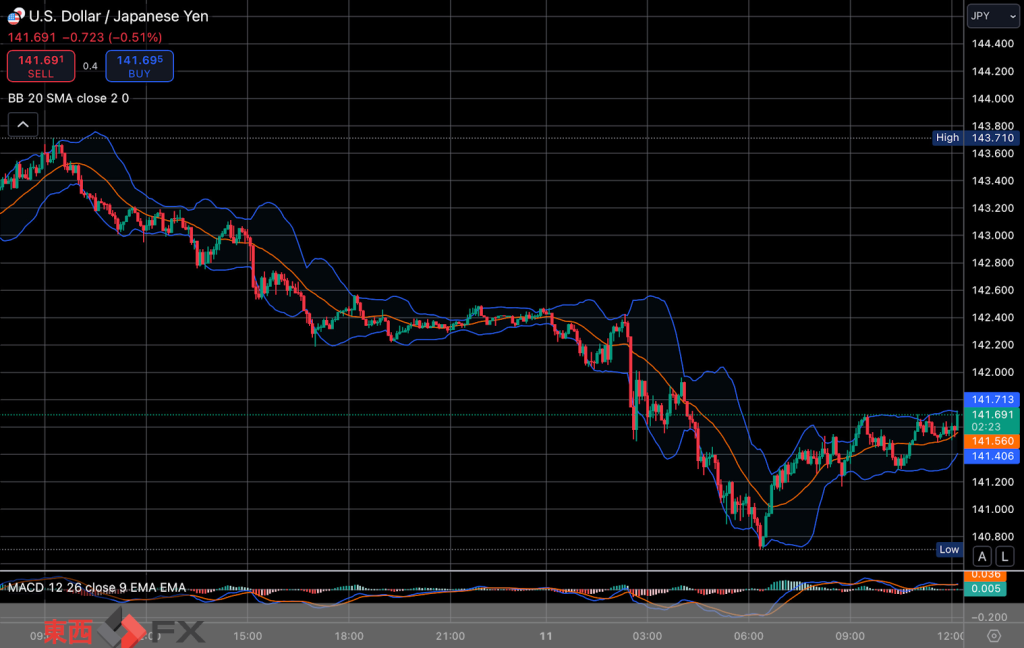The height and width of the screenshot is (648, 1024).
Task: Click the Low price label tag
Action: point(949,549)
